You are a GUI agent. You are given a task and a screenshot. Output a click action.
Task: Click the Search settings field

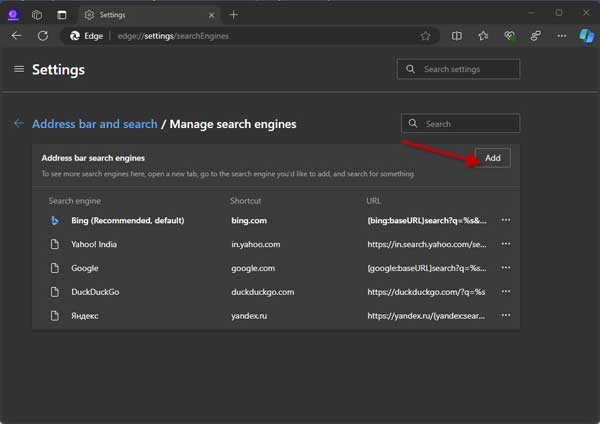(458, 69)
